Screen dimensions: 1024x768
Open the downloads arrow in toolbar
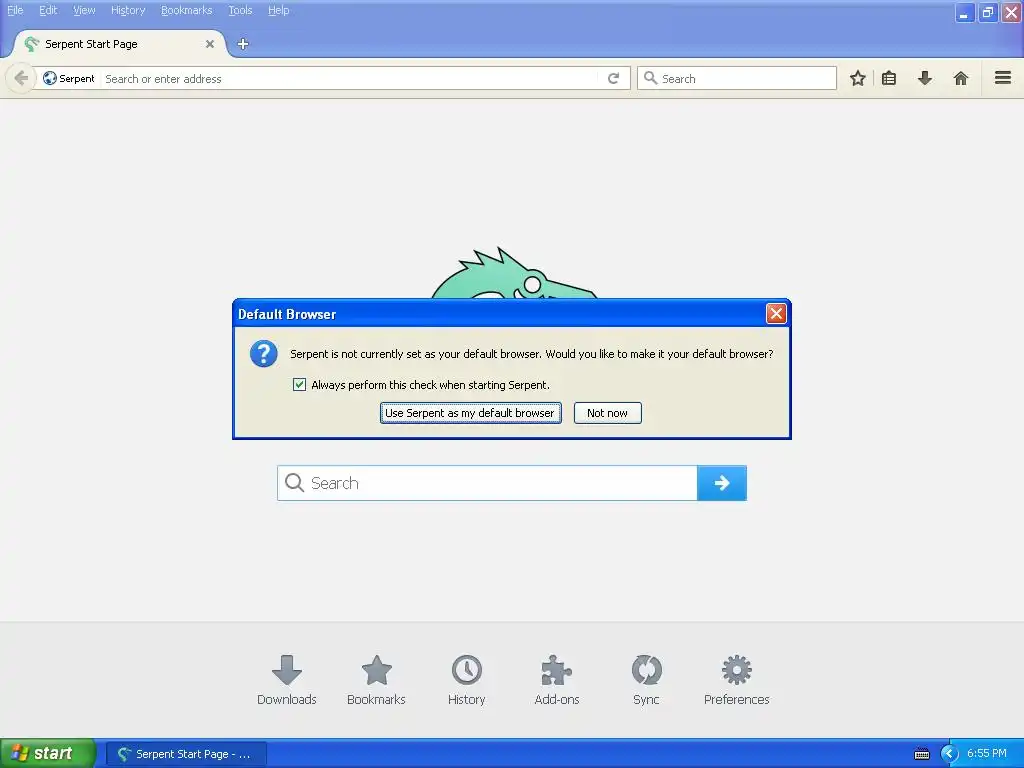925,78
